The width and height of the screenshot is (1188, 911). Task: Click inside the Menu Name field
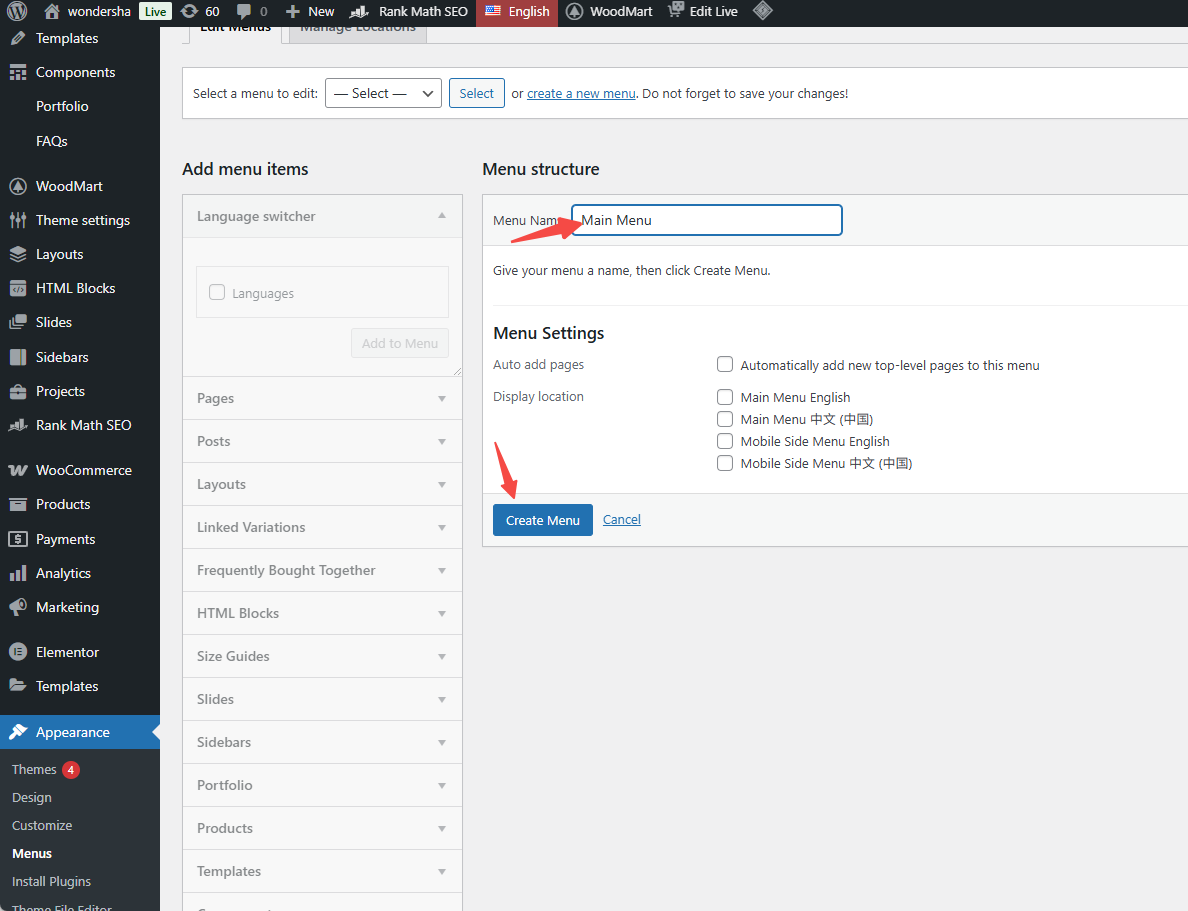[x=705, y=219]
